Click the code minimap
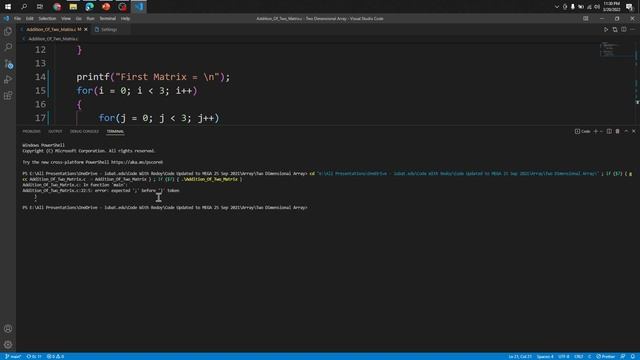Image resolution: width=640 pixels, height=360 pixels. pyautogui.click(x=616, y=50)
